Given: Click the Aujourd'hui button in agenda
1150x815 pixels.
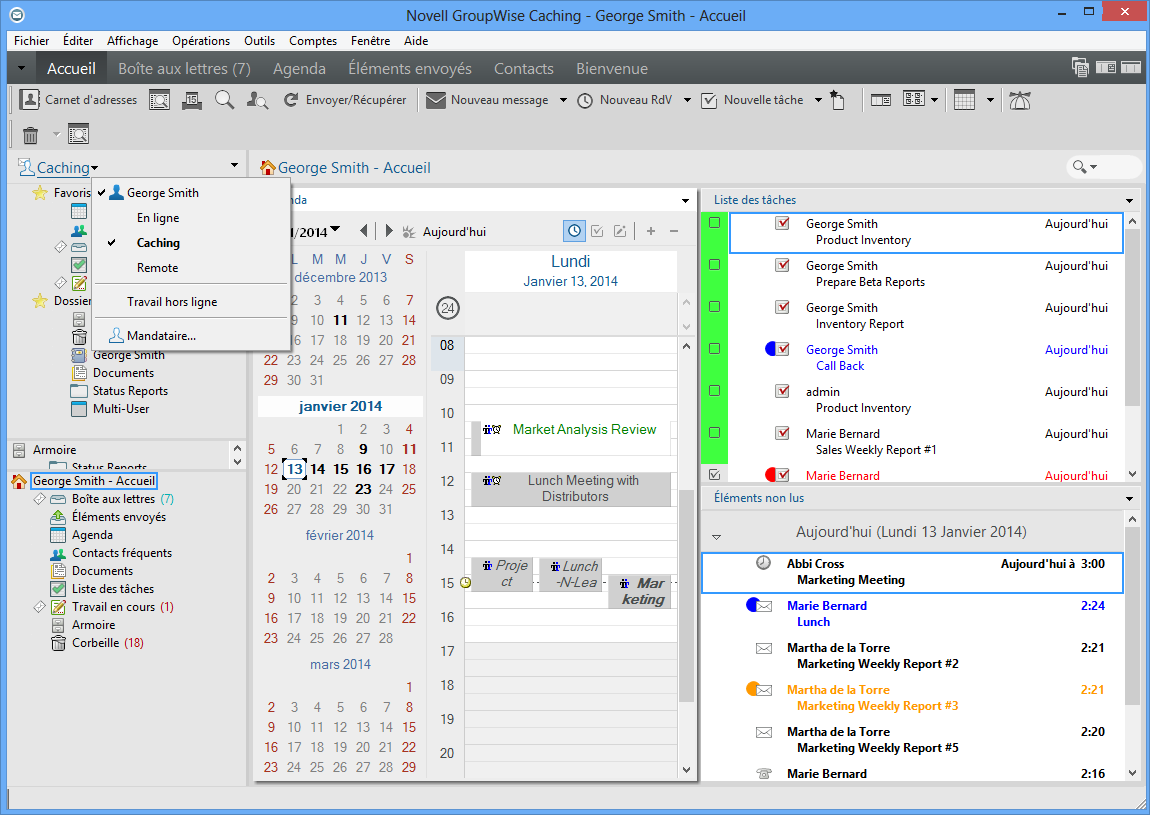Looking at the screenshot, I should pyautogui.click(x=453, y=232).
